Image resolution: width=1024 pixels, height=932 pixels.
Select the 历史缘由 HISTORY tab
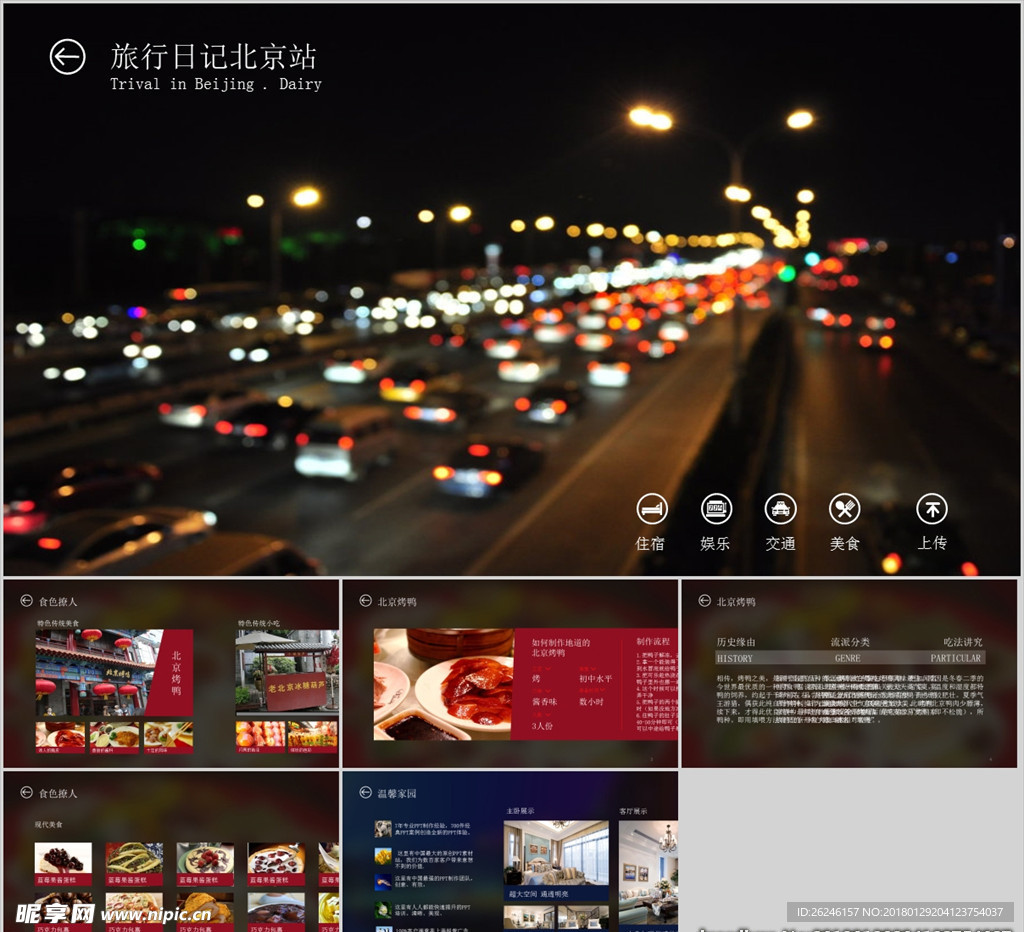pos(735,650)
